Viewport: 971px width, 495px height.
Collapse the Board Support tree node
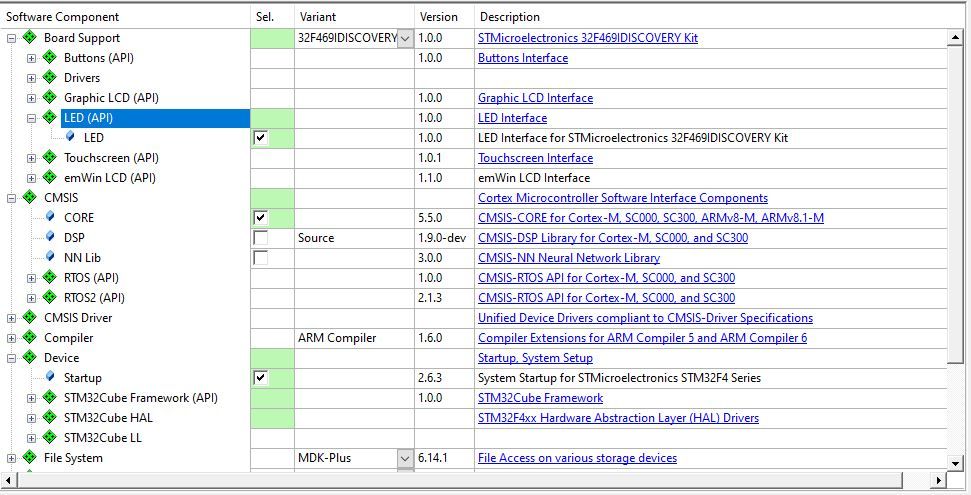tap(11, 38)
